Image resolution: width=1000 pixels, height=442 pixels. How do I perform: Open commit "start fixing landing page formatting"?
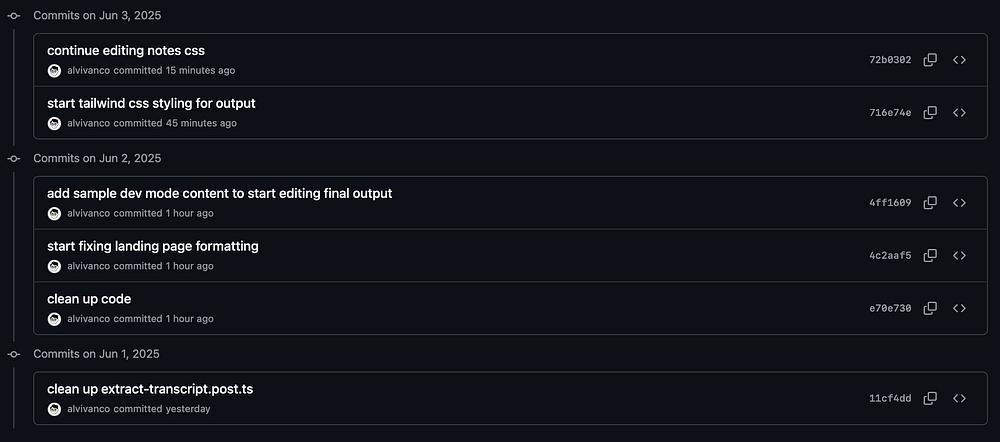click(152, 246)
